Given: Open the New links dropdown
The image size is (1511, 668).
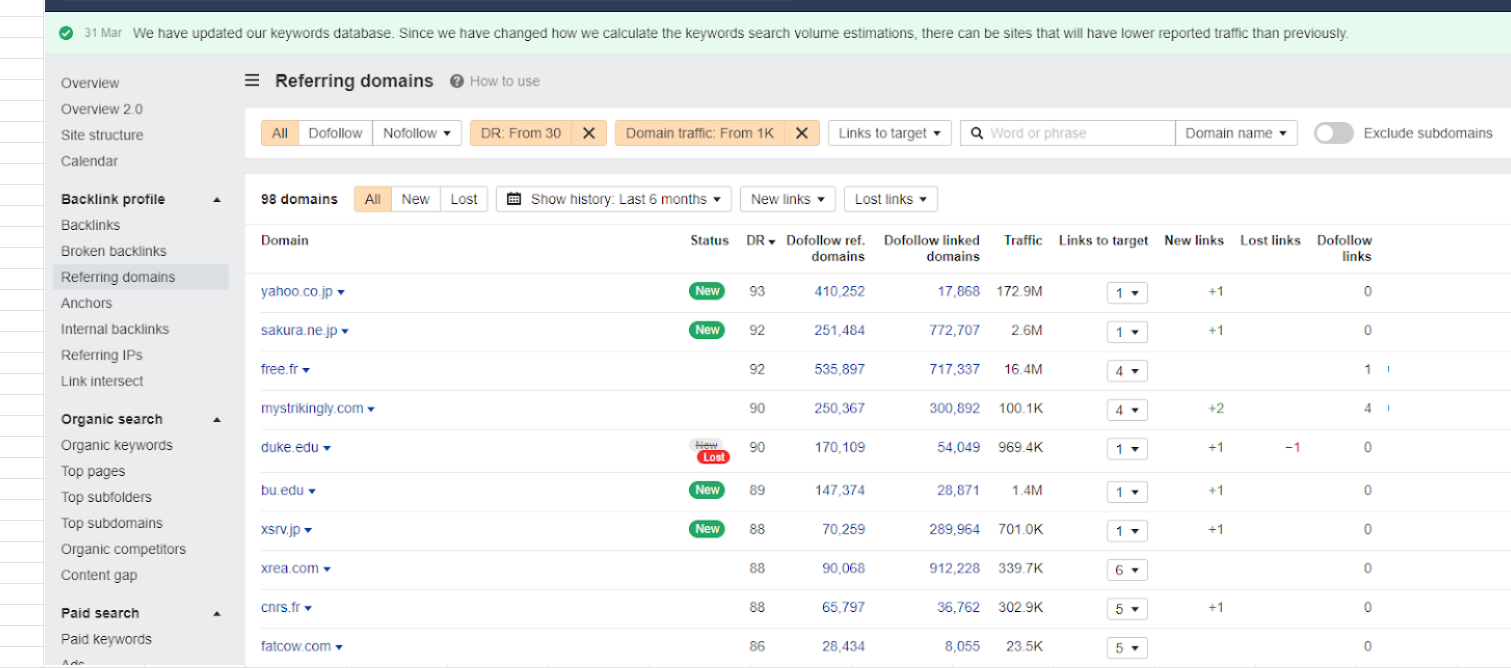Looking at the screenshot, I should click(788, 199).
